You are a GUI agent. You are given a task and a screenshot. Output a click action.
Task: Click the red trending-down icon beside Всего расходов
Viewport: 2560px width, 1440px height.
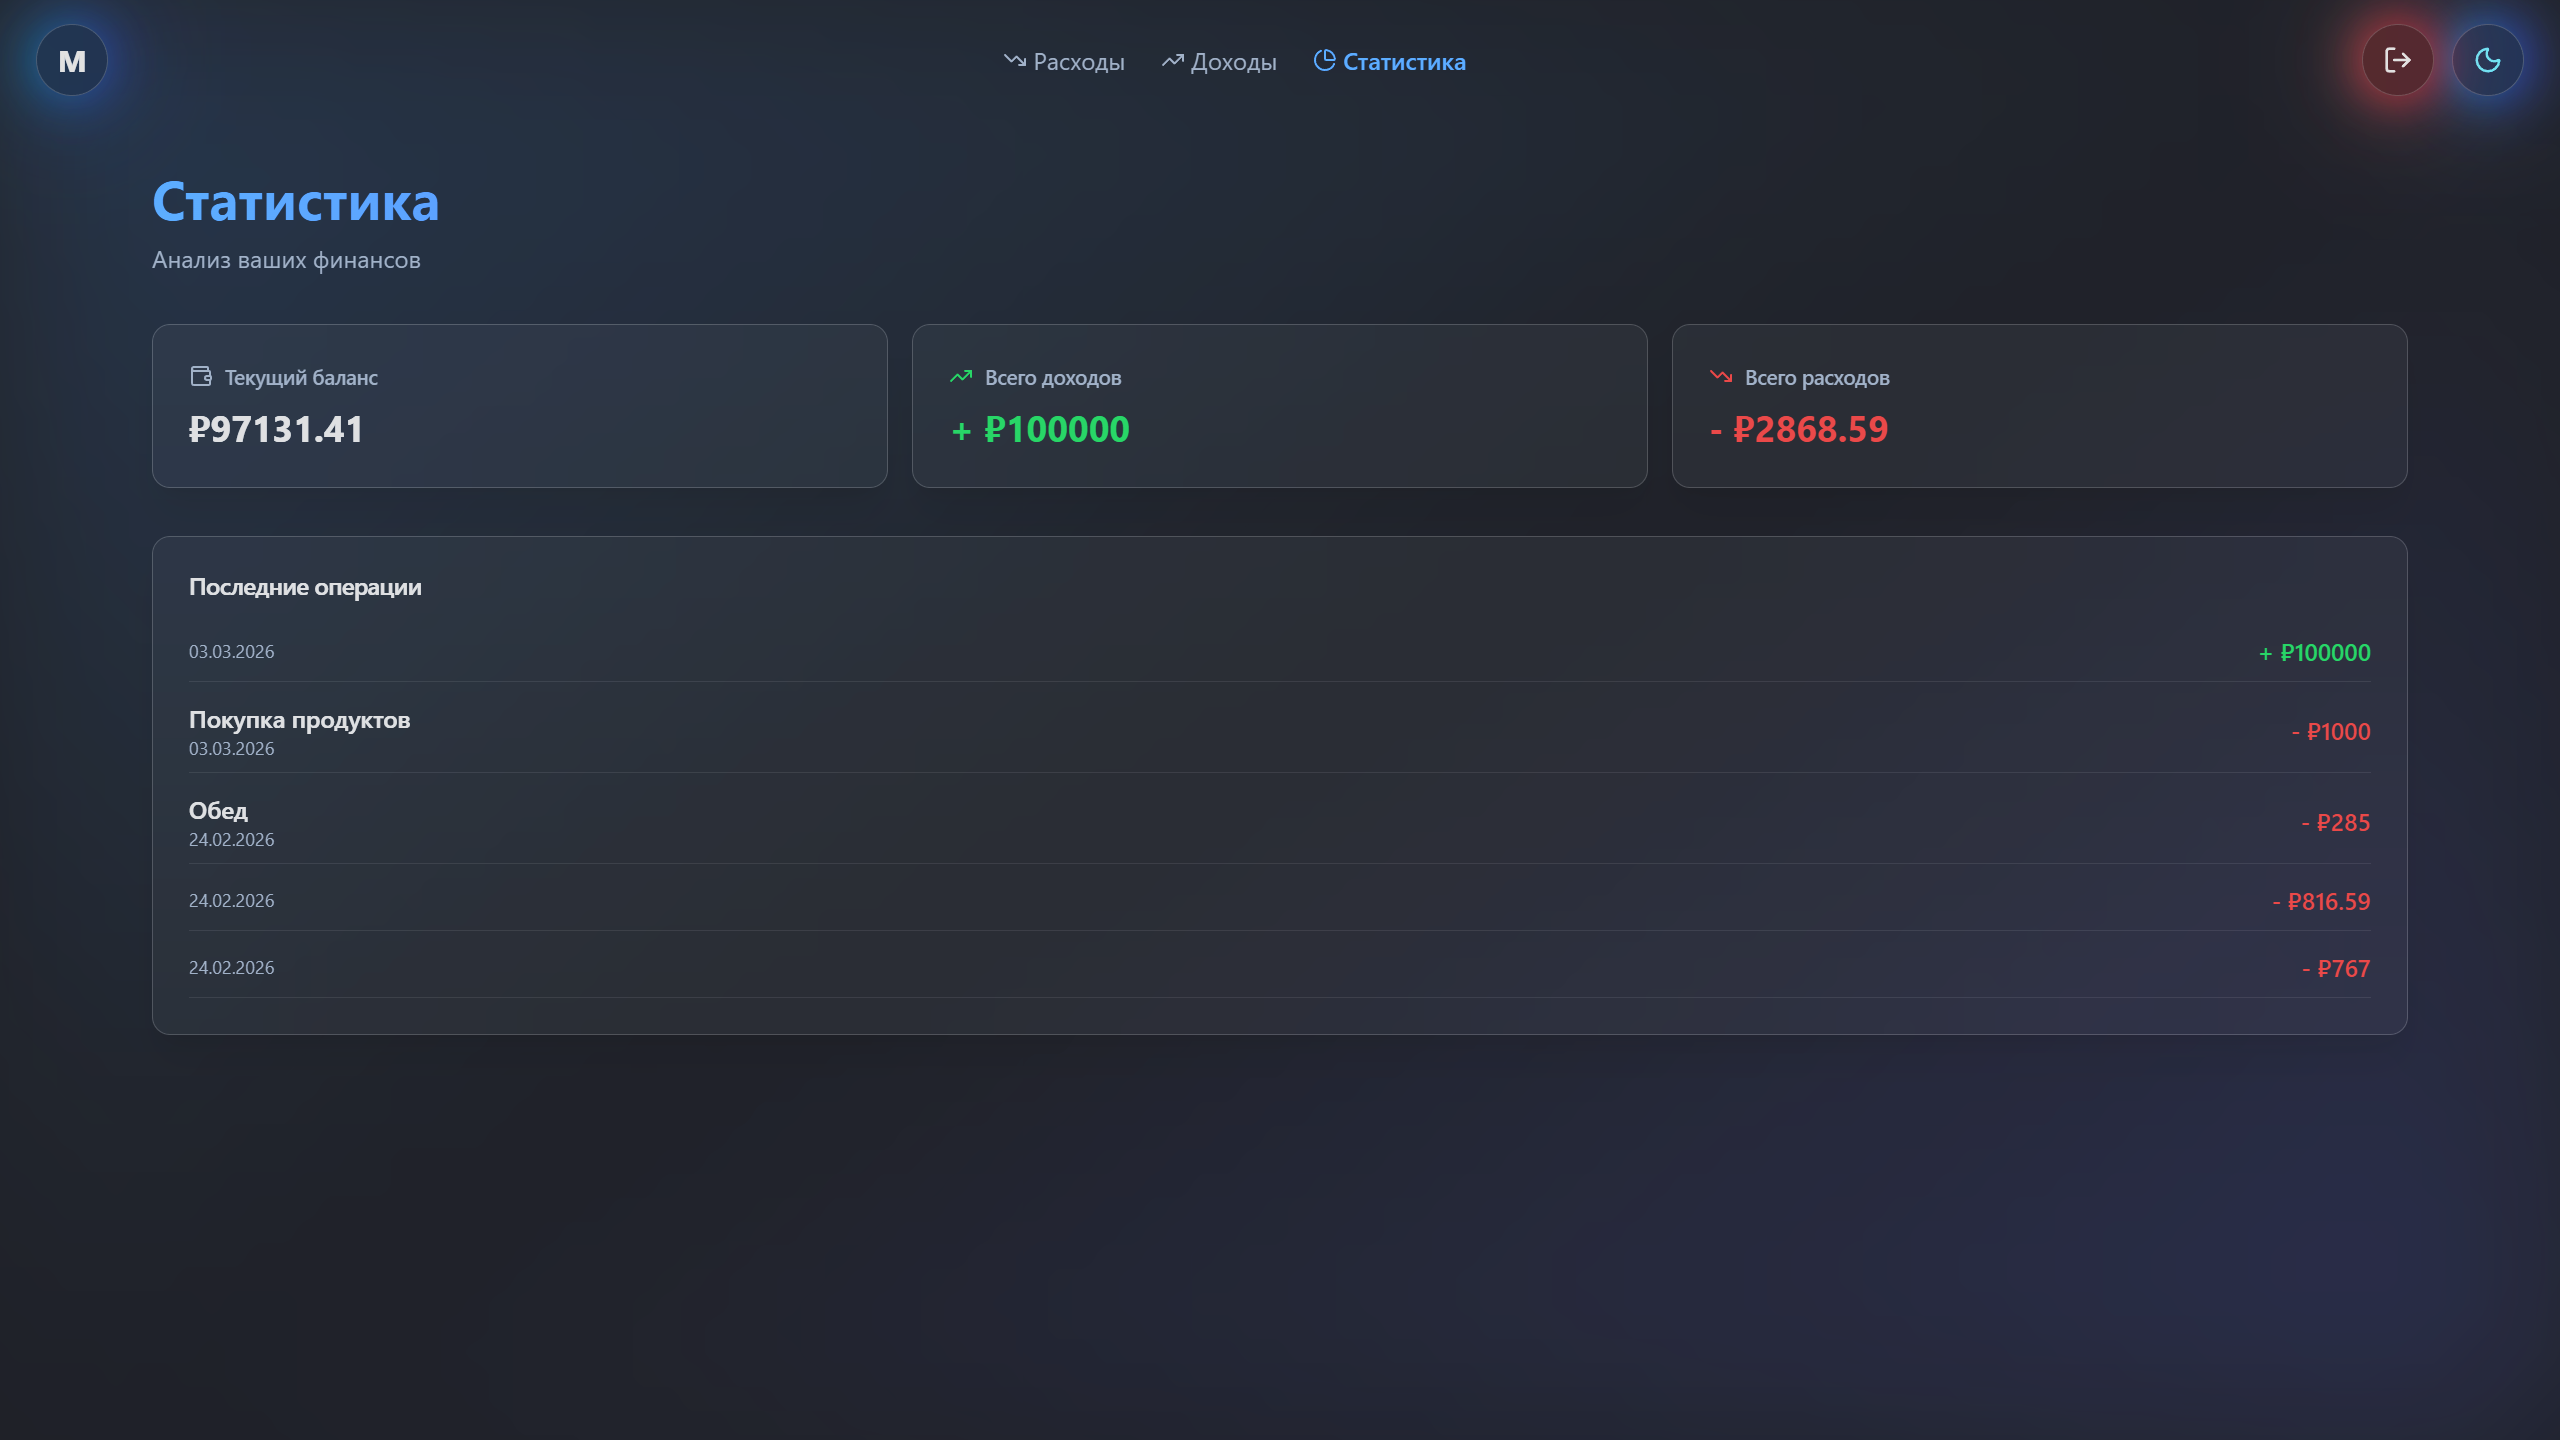pyautogui.click(x=1721, y=377)
